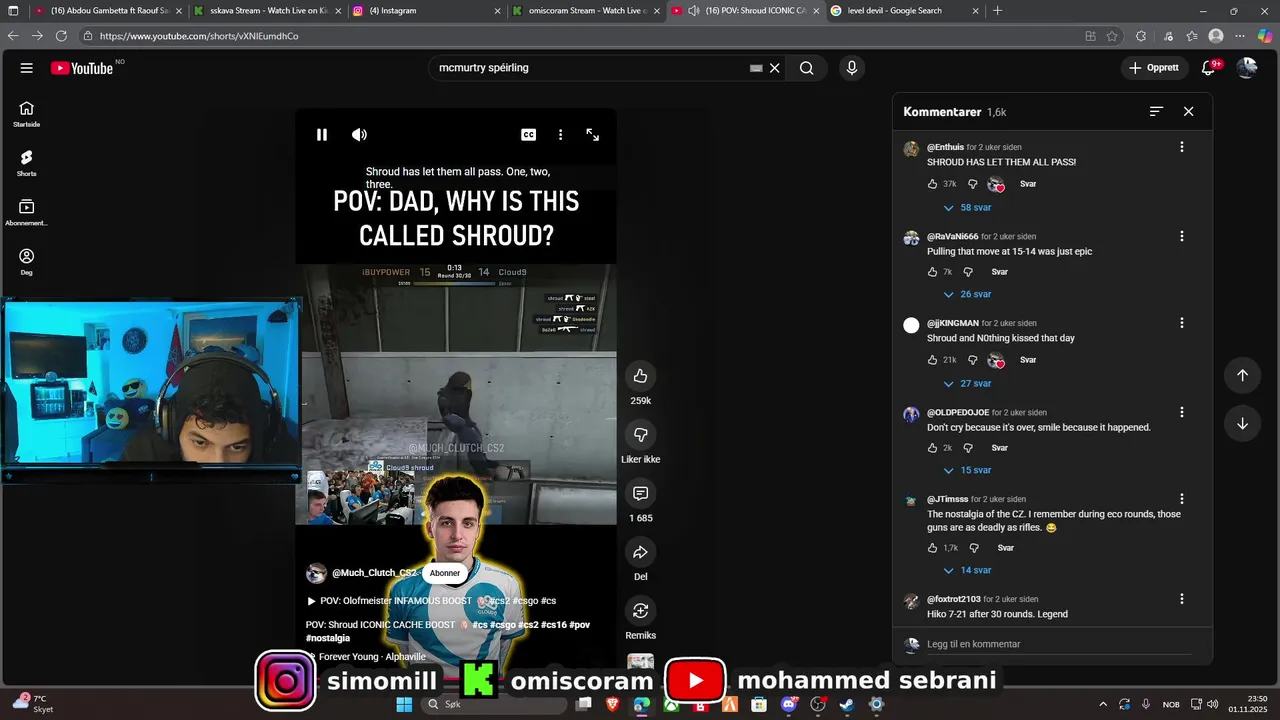
Task: Open the @Much_Clutch_CS2 channel
Action: click(374, 573)
